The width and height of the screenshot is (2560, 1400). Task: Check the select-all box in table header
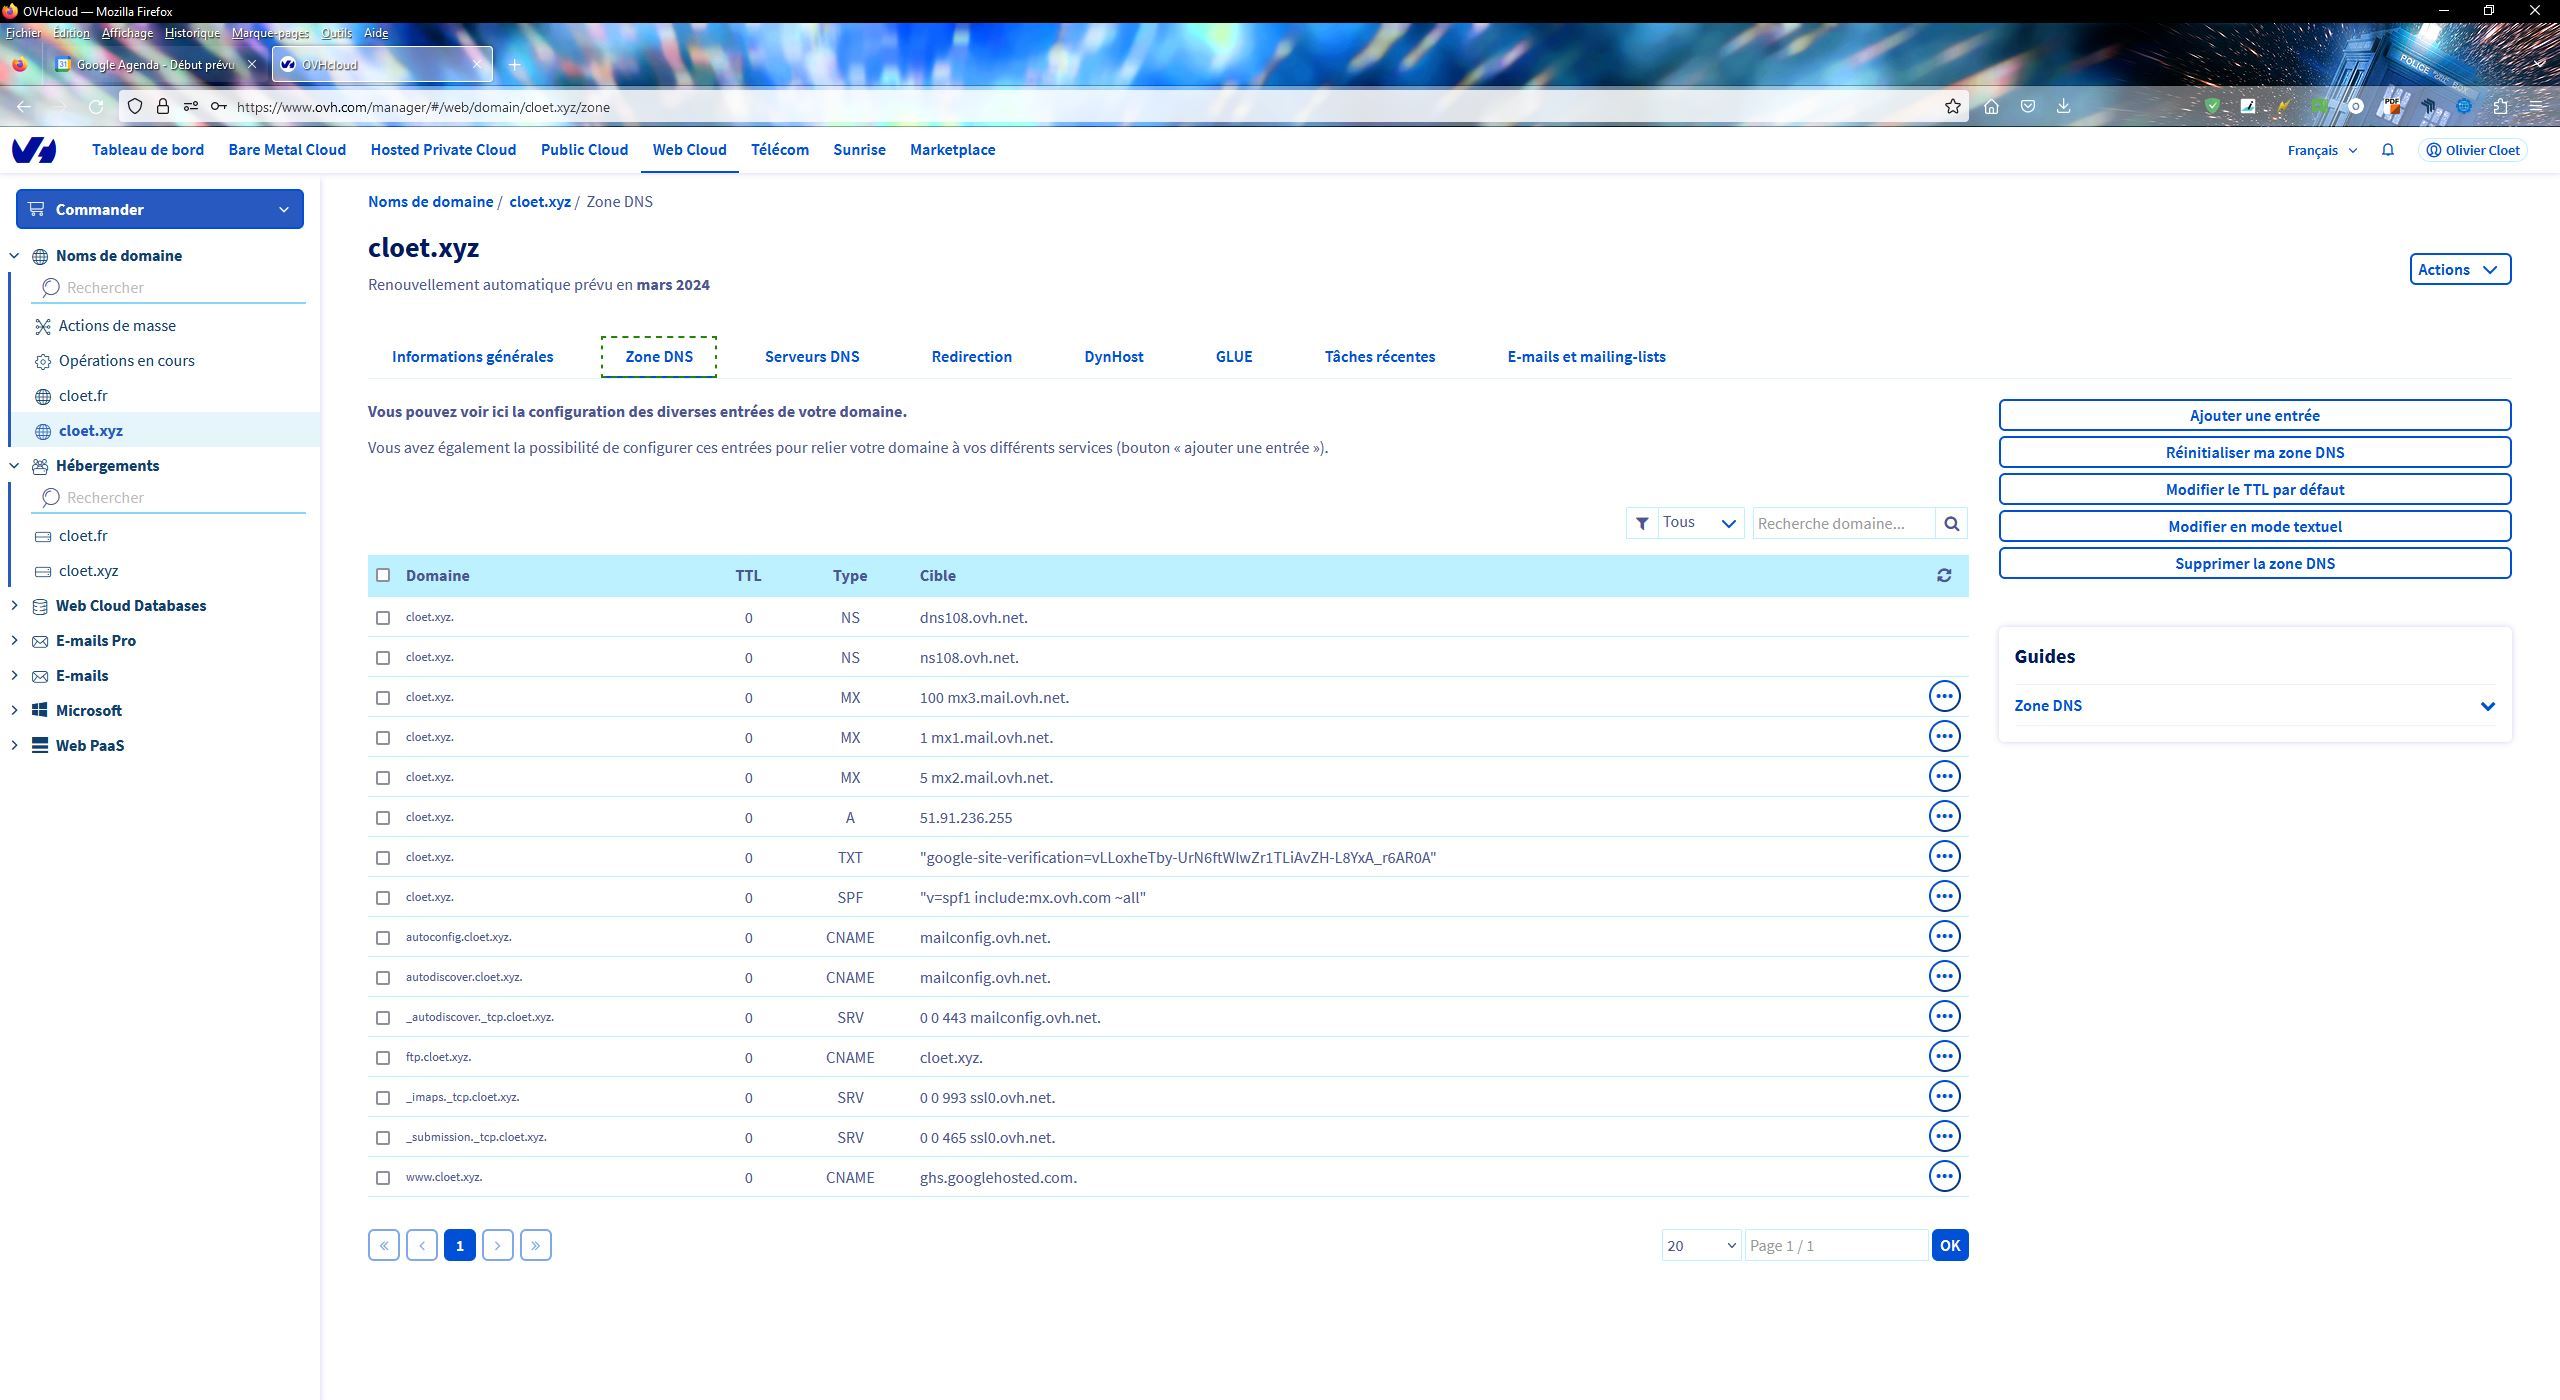coord(383,575)
